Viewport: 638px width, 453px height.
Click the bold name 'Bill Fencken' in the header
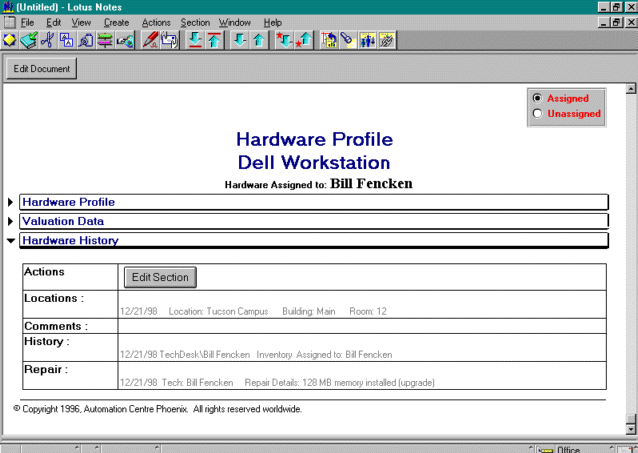(371, 184)
